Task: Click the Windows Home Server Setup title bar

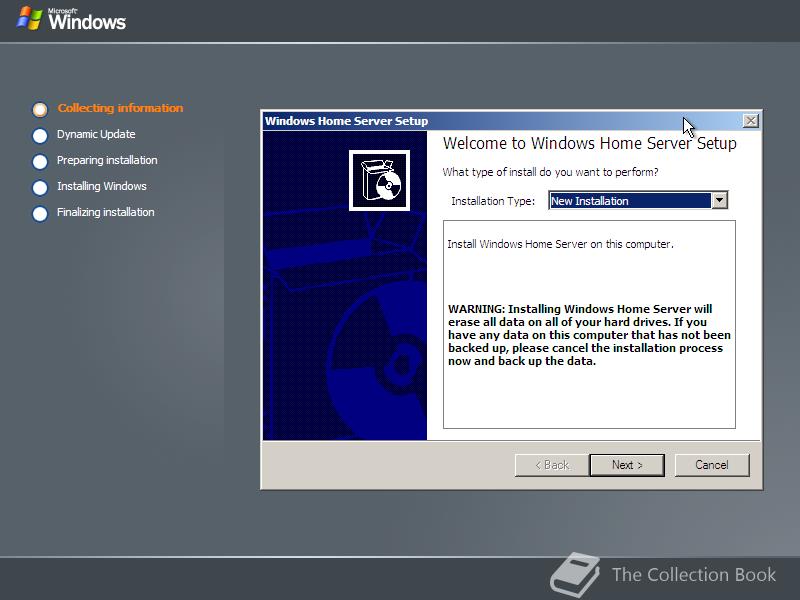Action: point(503,121)
